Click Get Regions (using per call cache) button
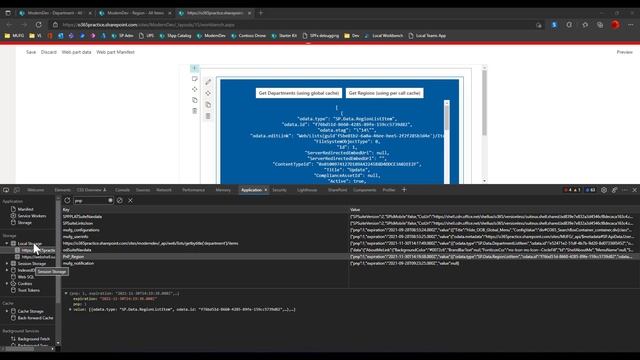The width and height of the screenshot is (640, 360). pyautogui.click(x=384, y=93)
